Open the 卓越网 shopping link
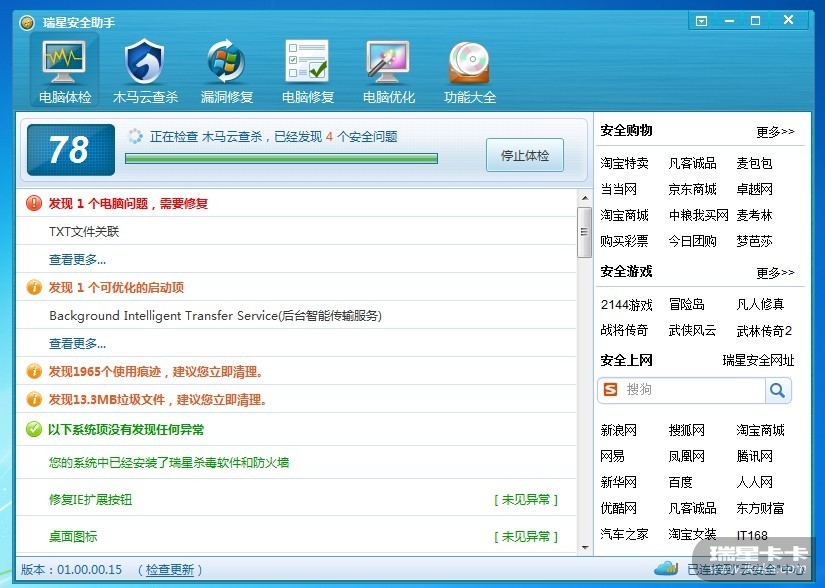The width and height of the screenshot is (825, 588). 754,189
